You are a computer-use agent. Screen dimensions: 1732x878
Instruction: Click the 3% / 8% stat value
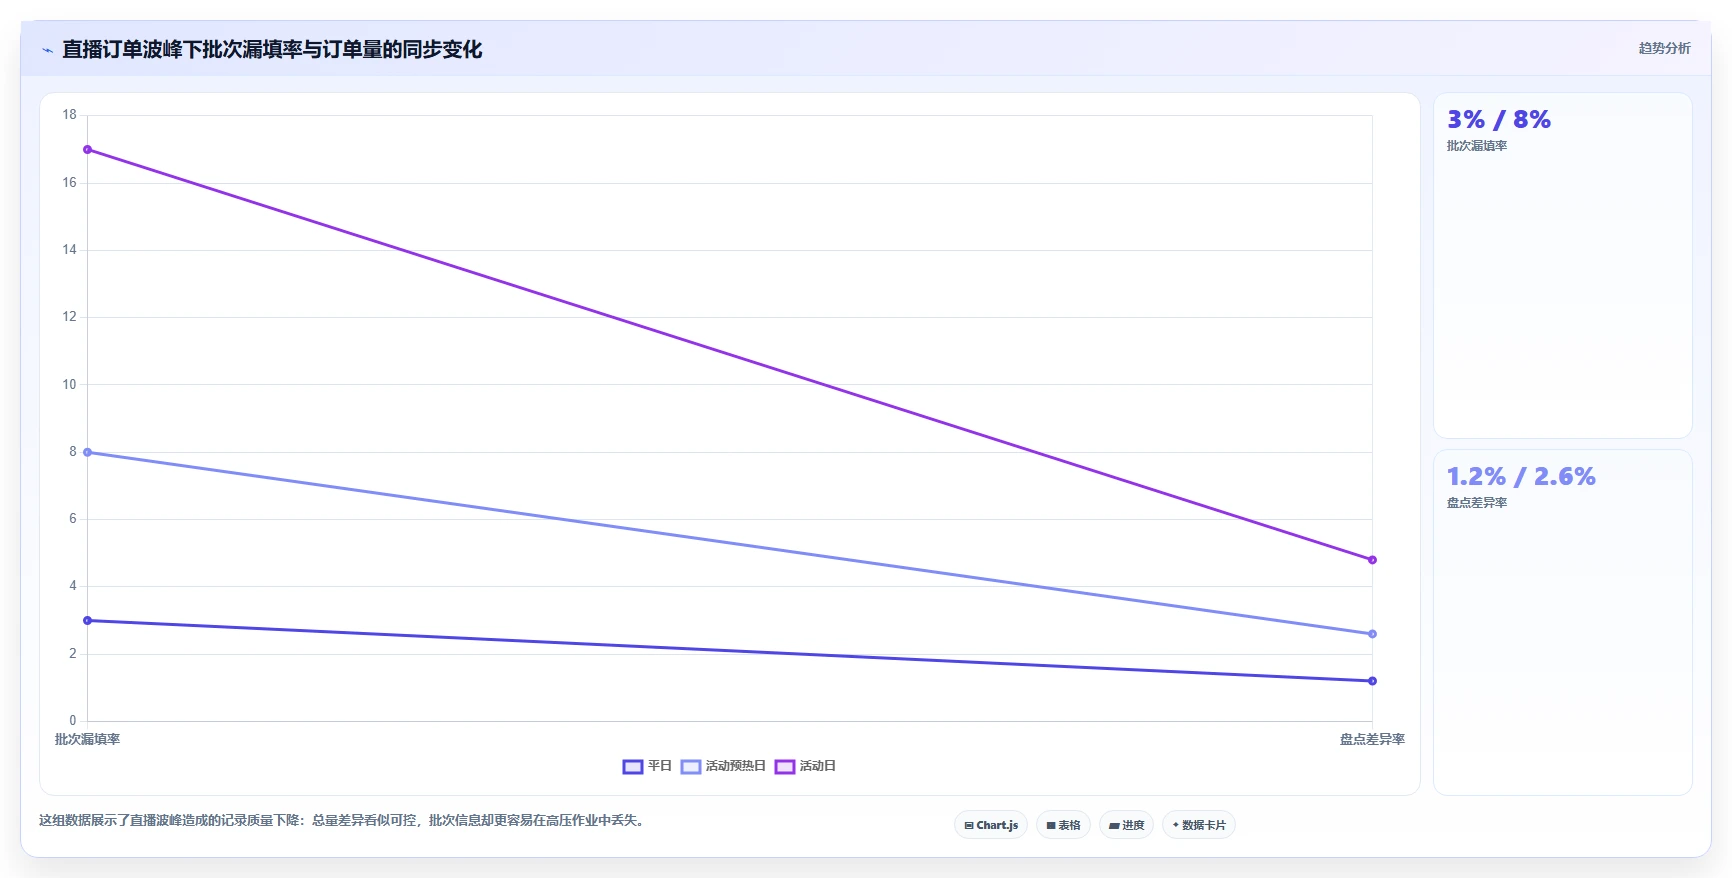tap(1498, 120)
